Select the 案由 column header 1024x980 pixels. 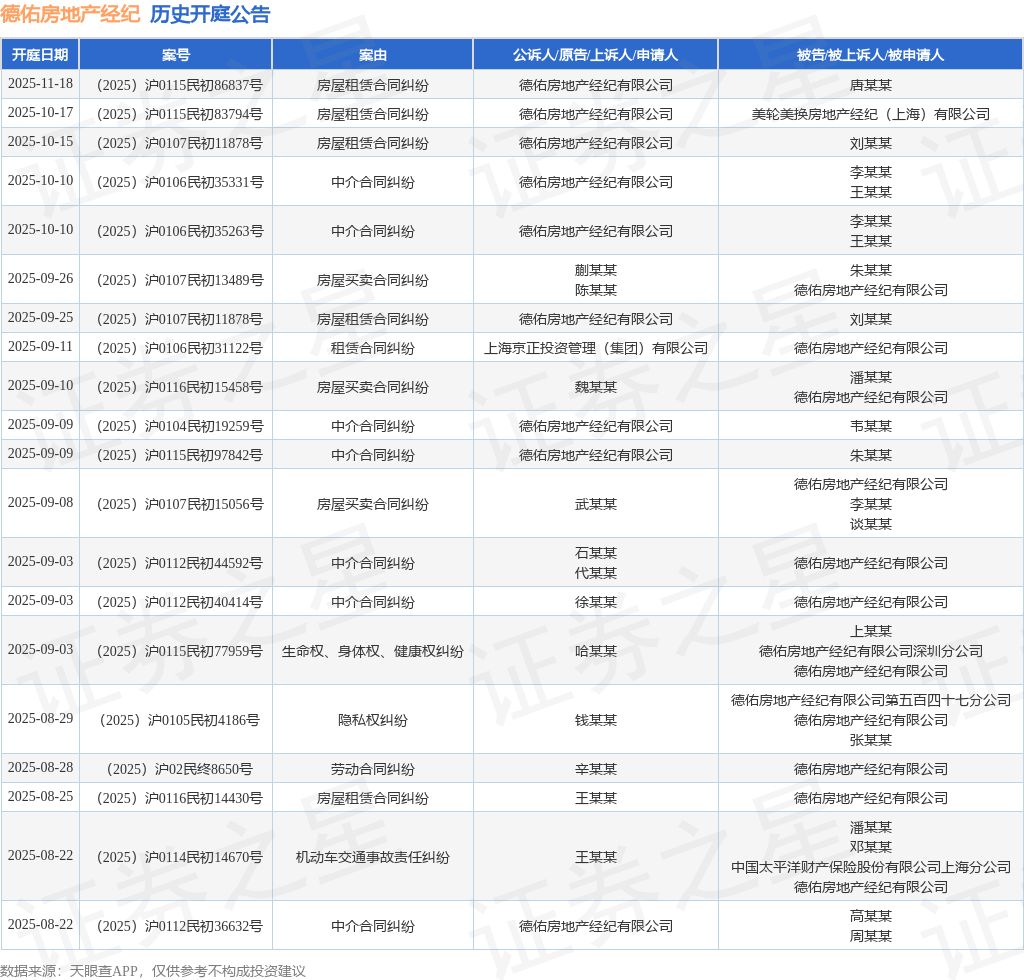[x=372, y=55]
